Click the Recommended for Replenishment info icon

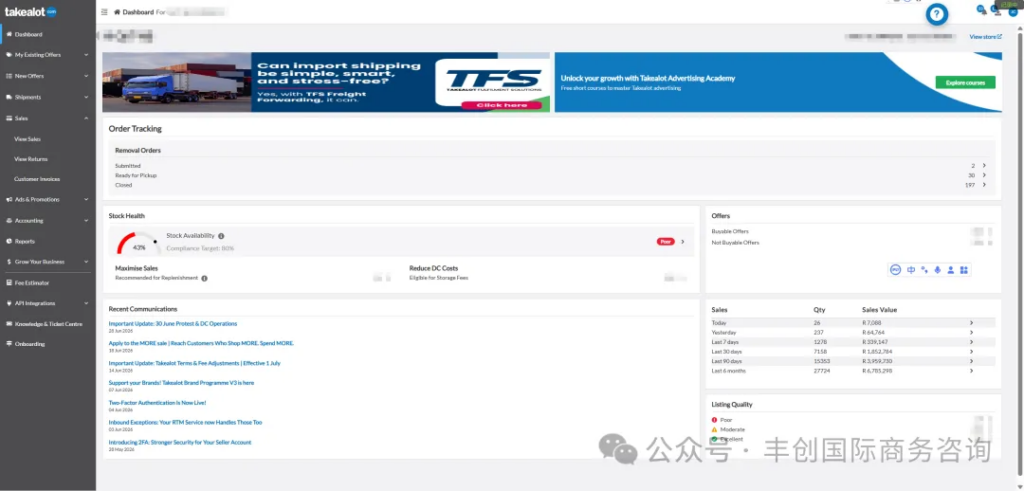tap(204, 278)
